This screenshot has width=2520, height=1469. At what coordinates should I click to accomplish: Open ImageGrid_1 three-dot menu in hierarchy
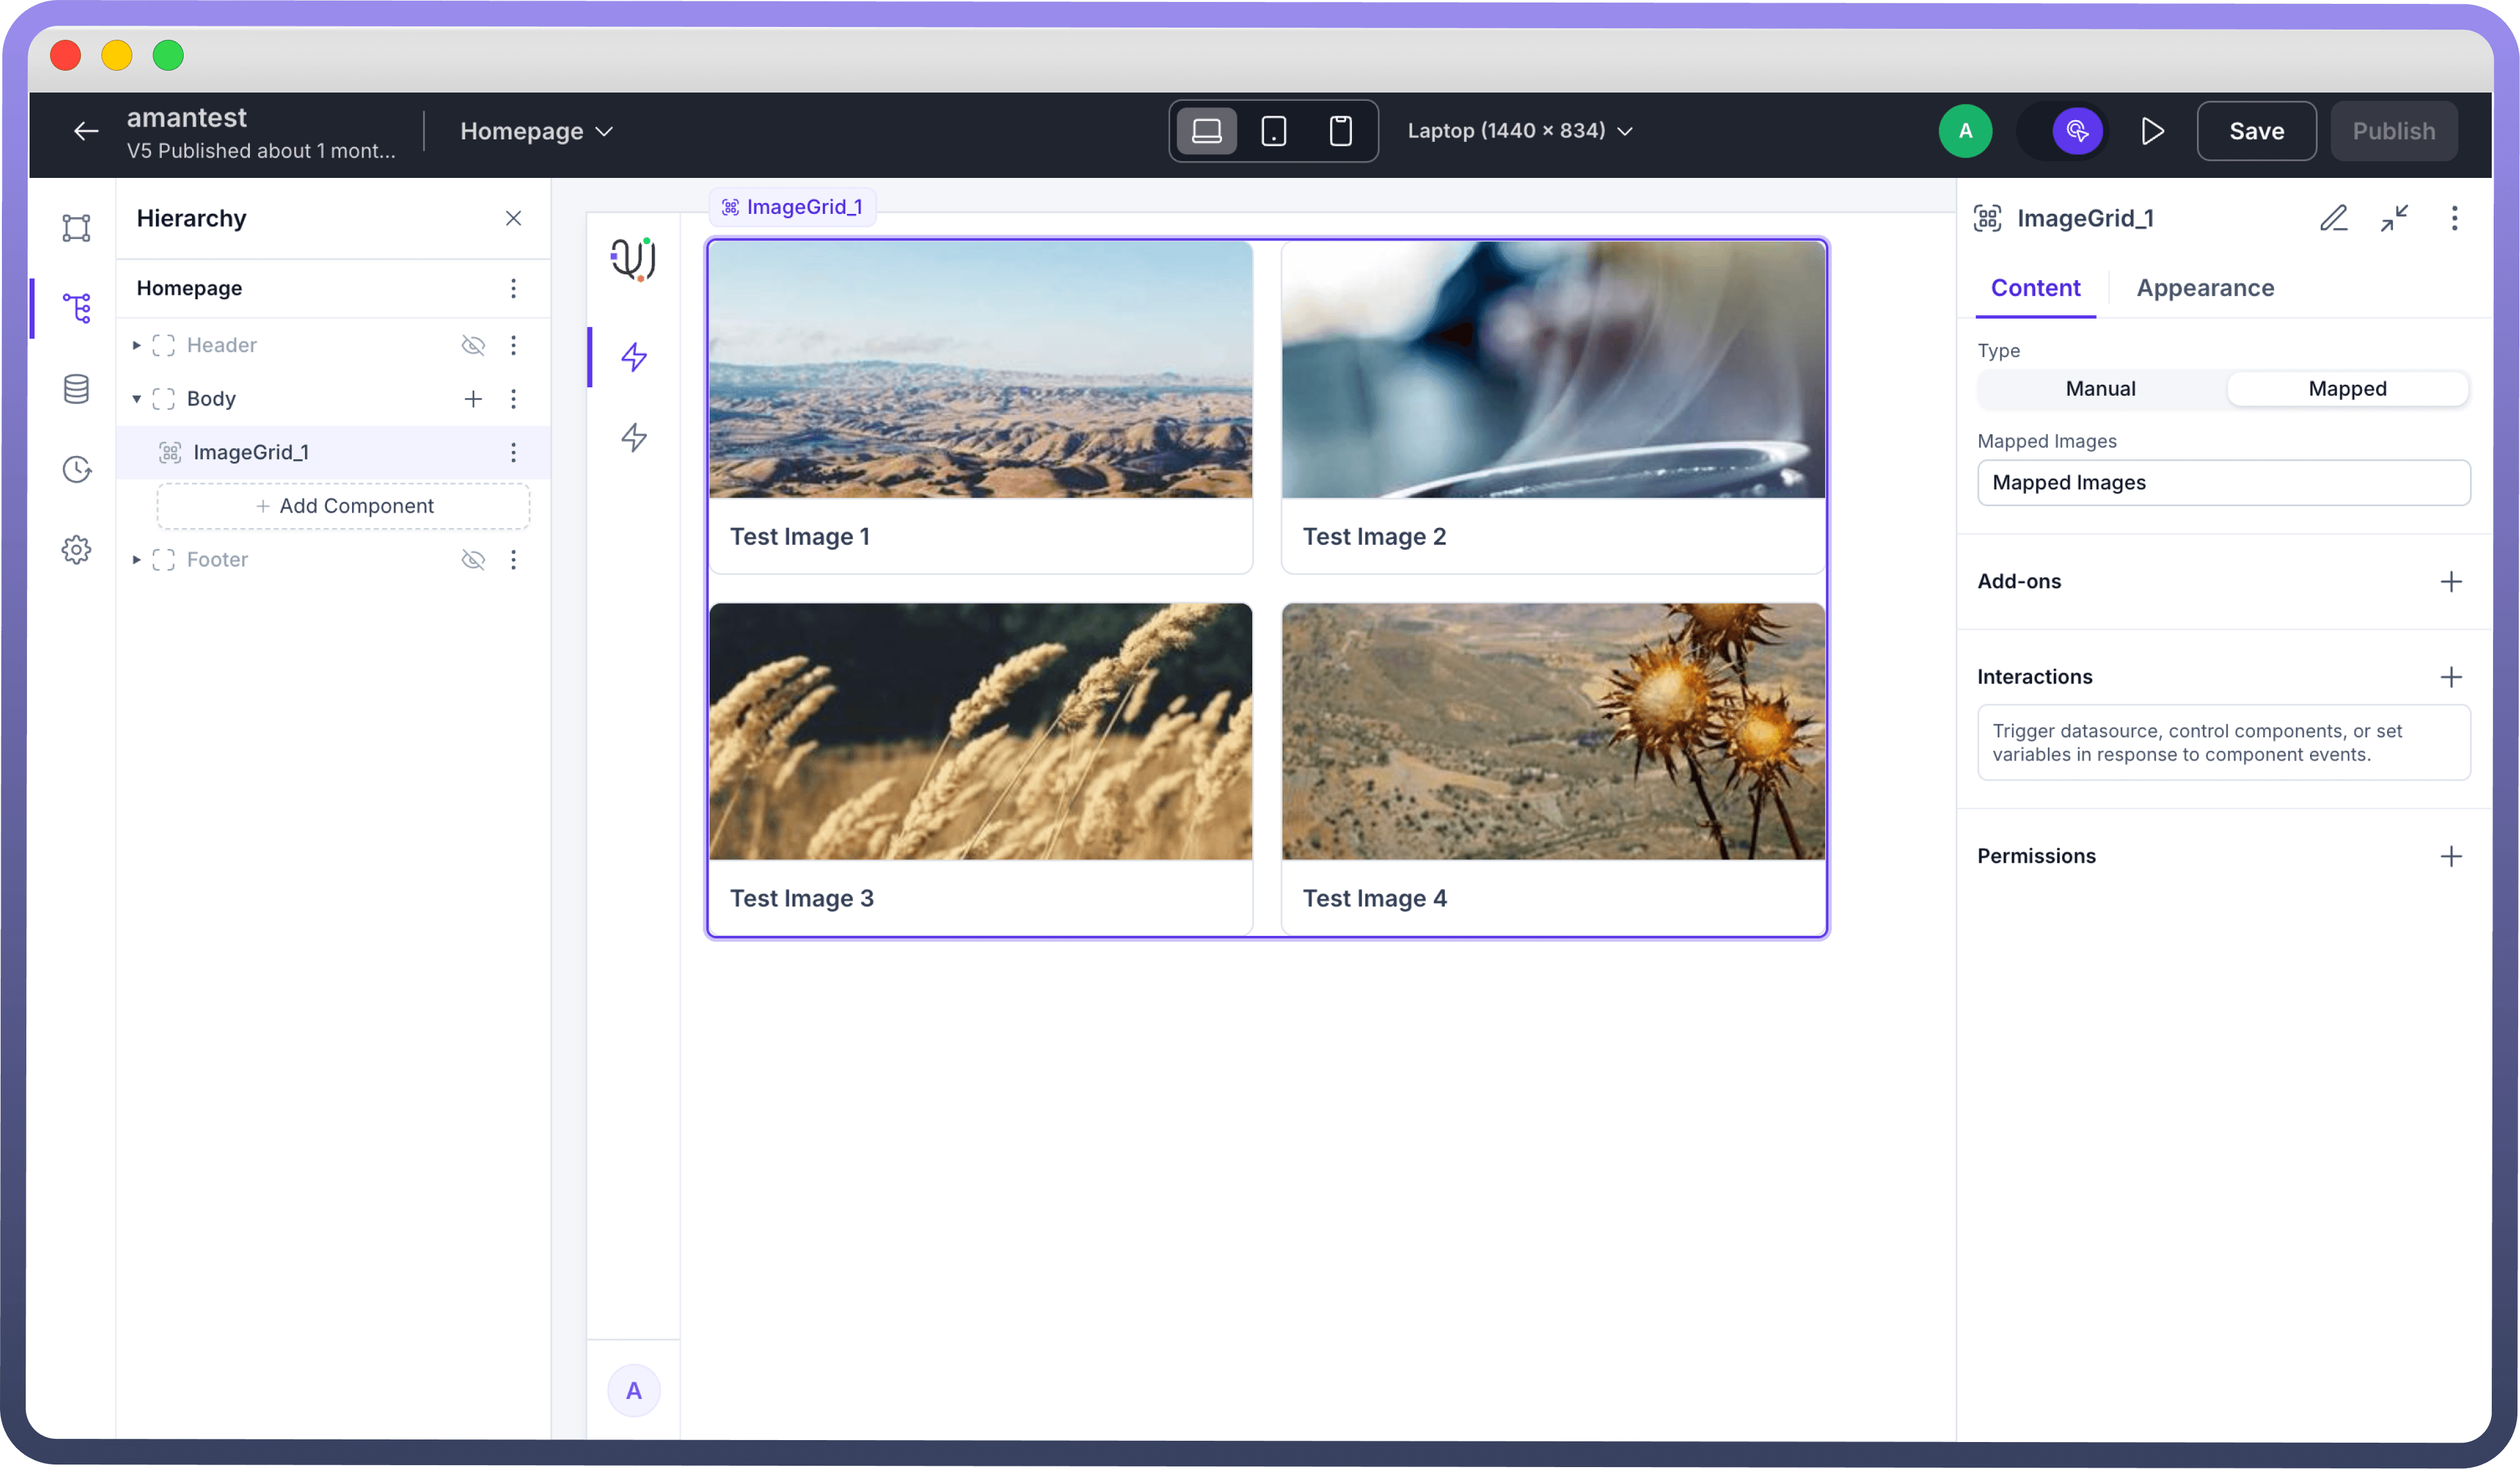[513, 452]
